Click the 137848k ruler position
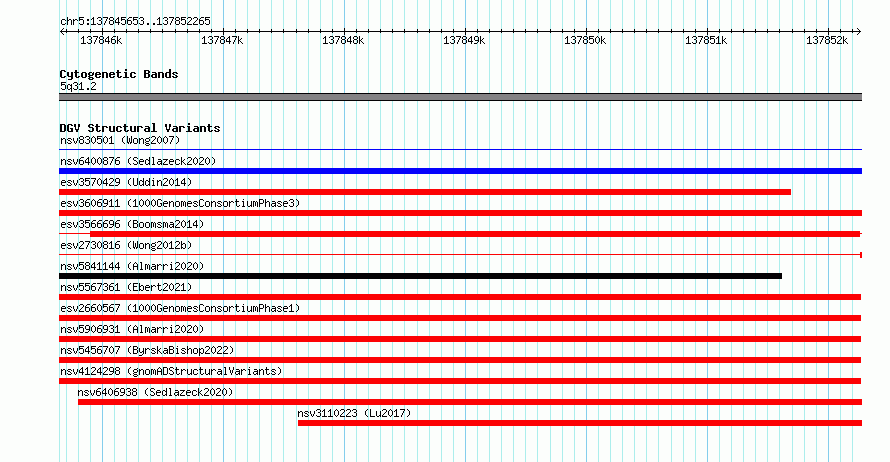This screenshot has width=890, height=462. 343,40
